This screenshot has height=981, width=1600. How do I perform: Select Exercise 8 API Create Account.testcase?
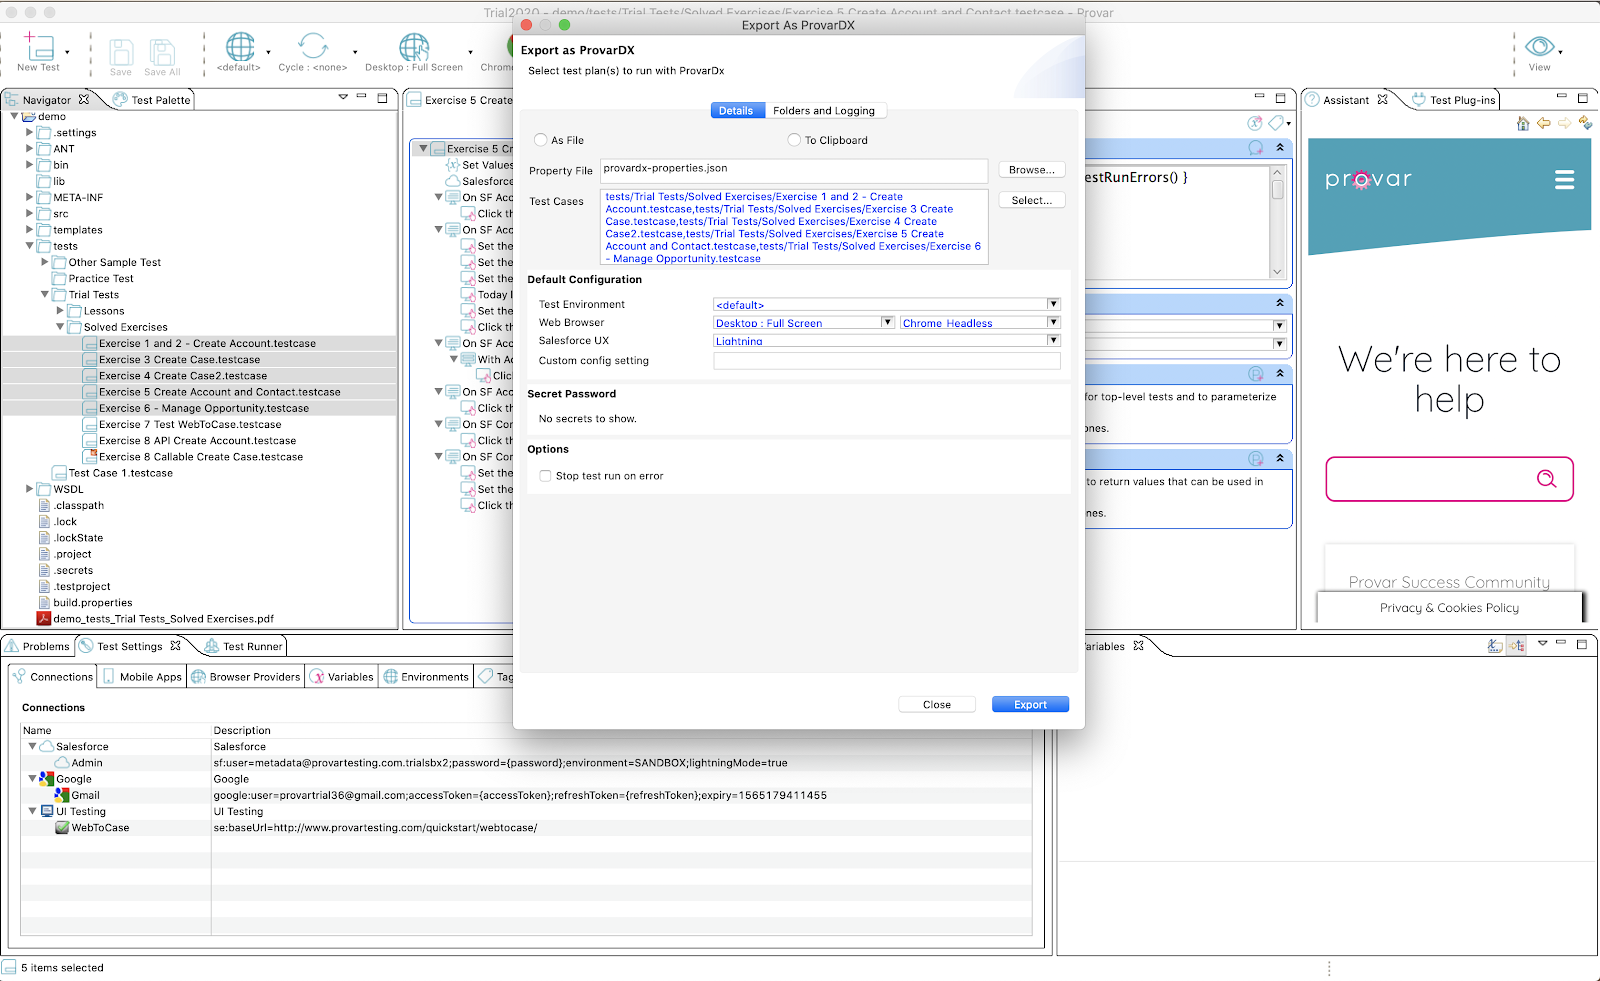point(197,440)
